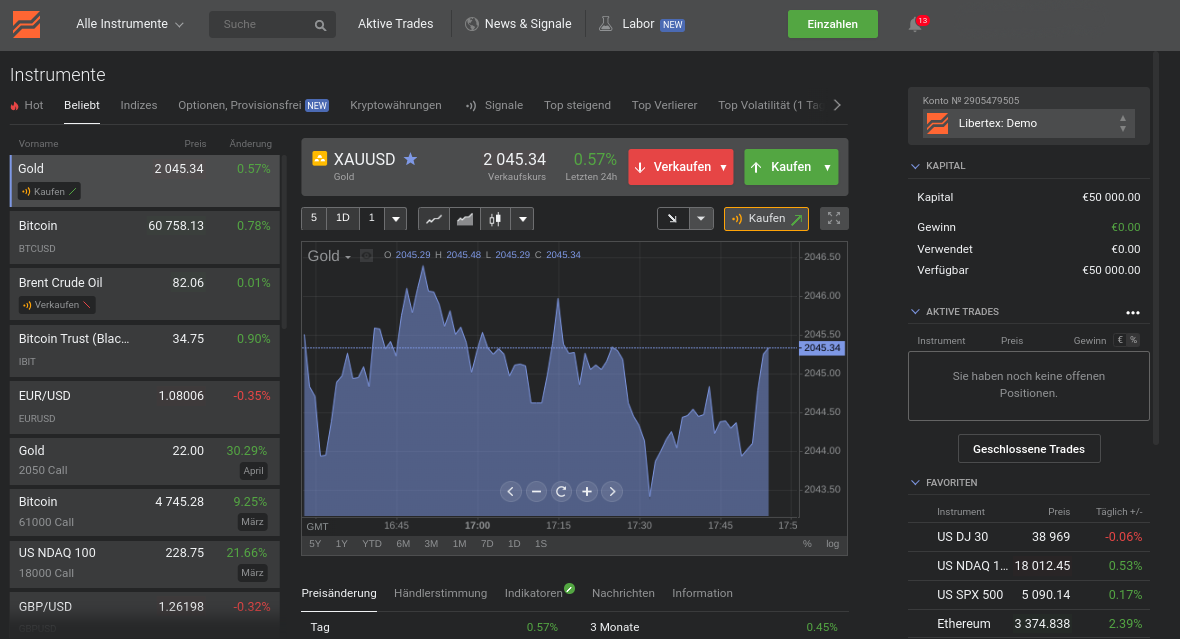Switch to the Kryptowährungen tab
This screenshot has width=1180, height=639.
(x=396, y=105)
